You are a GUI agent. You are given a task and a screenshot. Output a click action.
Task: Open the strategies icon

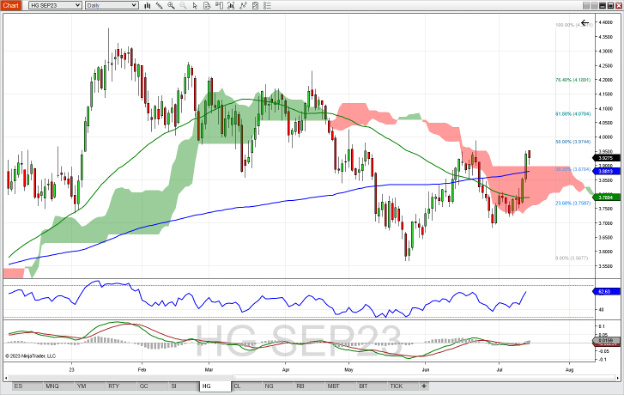pos(243,6)
